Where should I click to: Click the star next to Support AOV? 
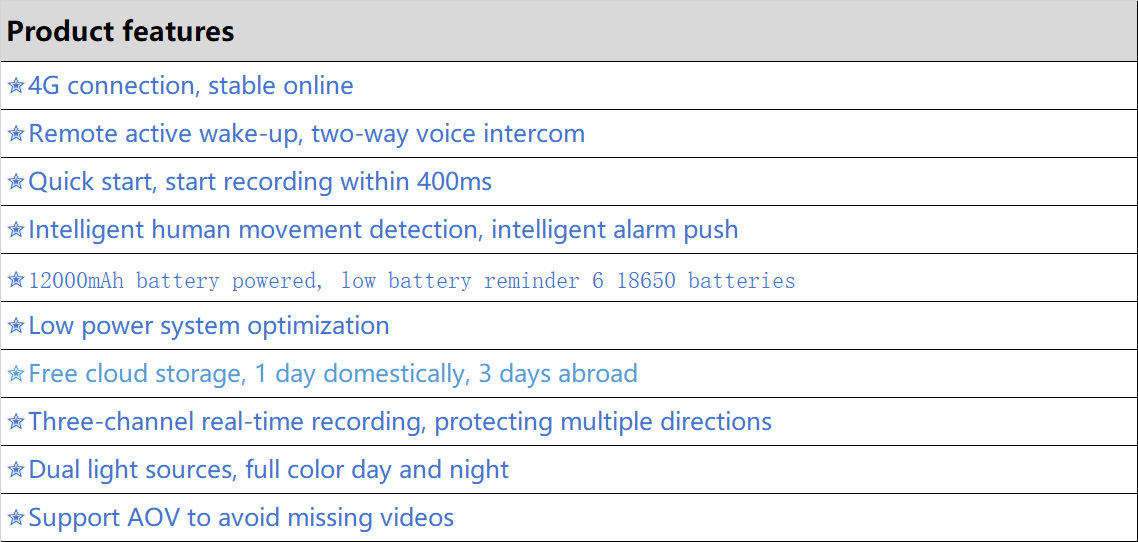[x=16, y=518]
